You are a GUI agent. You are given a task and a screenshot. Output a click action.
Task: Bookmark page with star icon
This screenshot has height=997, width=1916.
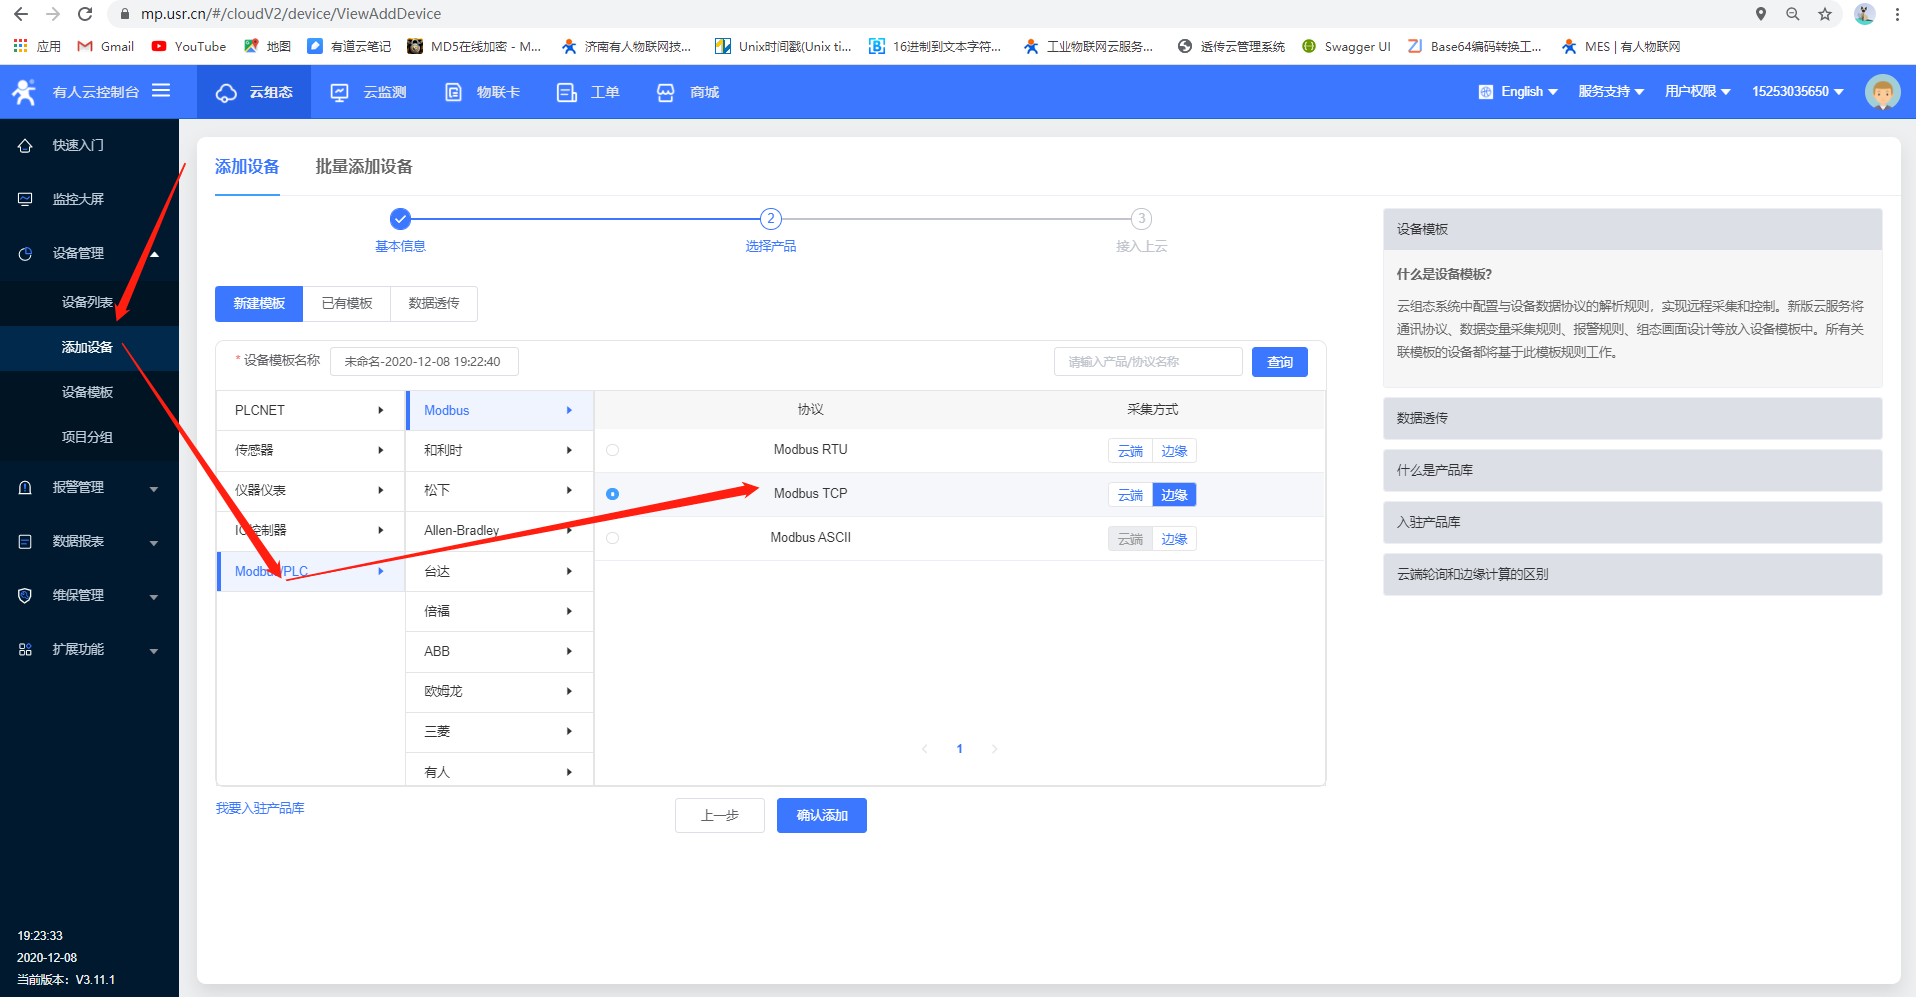(x=1825, y=14)
